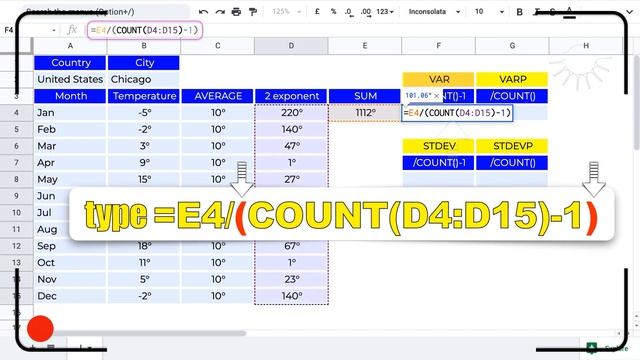Click the Jan month cell

70,113
